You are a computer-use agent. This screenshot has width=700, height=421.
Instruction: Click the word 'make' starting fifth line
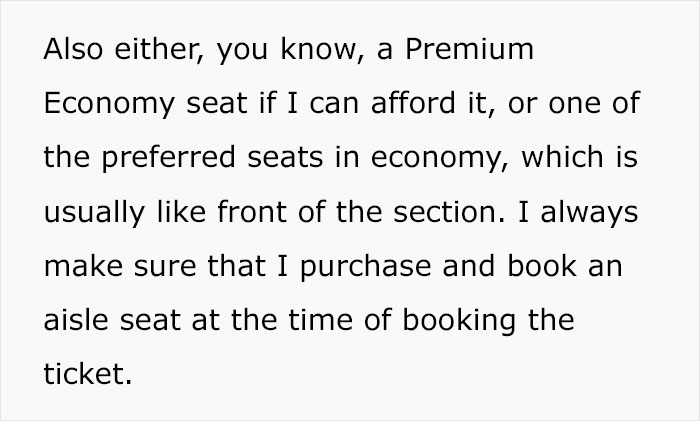click(x=83, y=265)
